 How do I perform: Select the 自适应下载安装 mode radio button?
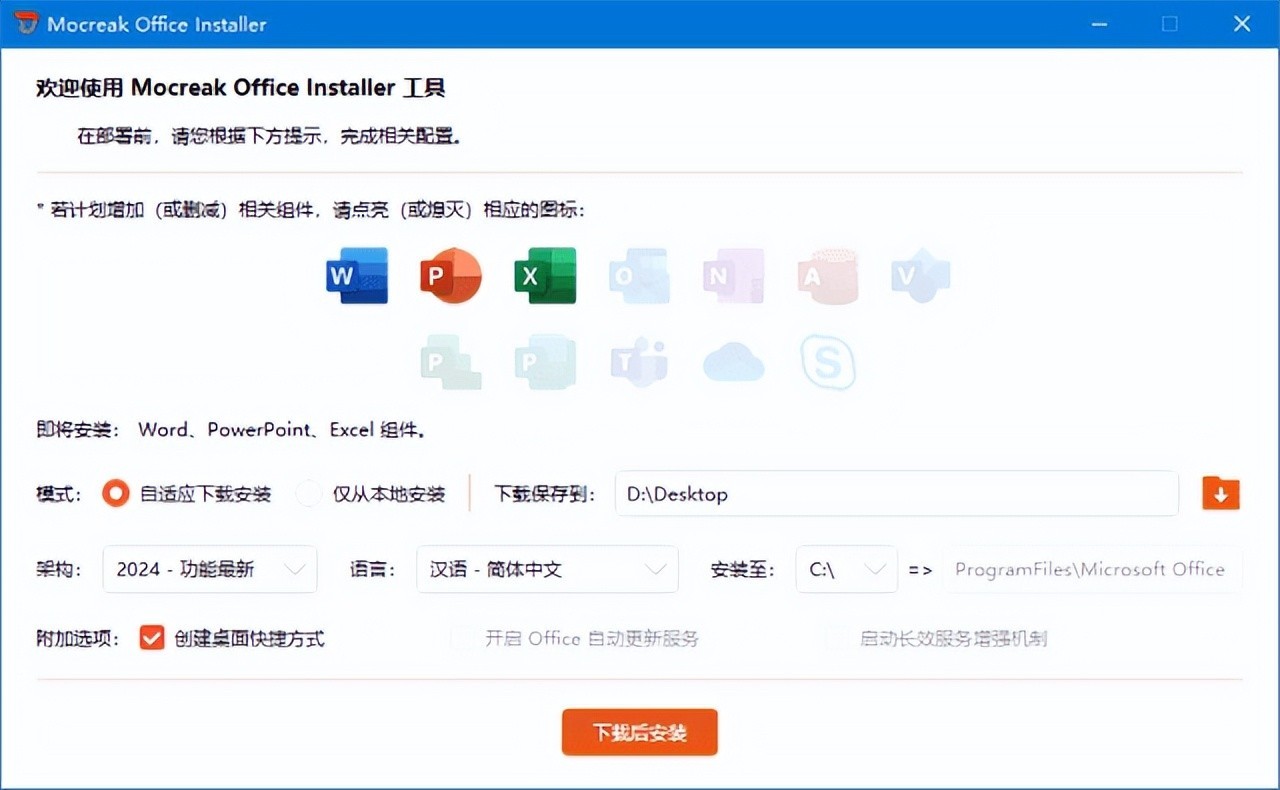pos(116,493)
